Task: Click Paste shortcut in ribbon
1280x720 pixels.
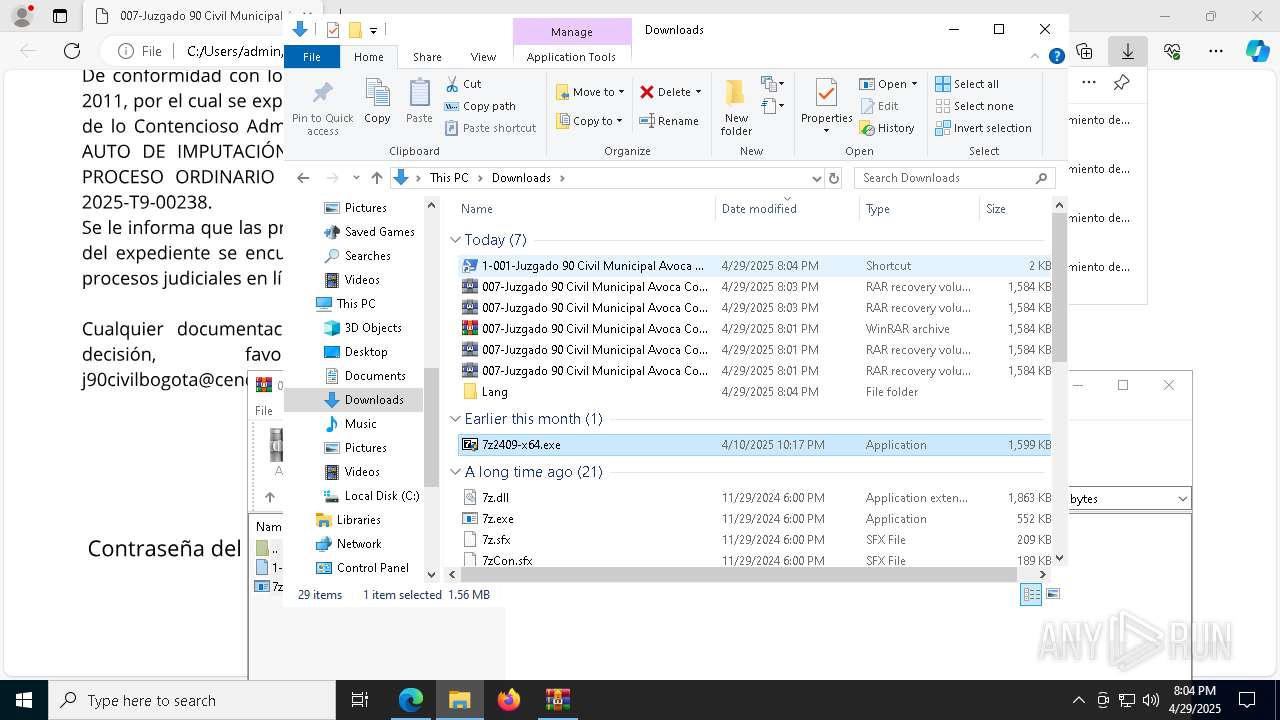Action: pos(490,128)
